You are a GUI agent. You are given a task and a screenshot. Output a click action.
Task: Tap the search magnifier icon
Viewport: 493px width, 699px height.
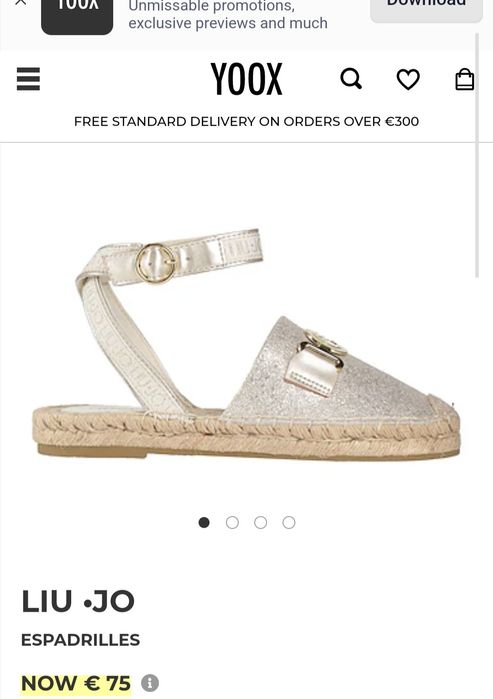(x=351, y=79)
